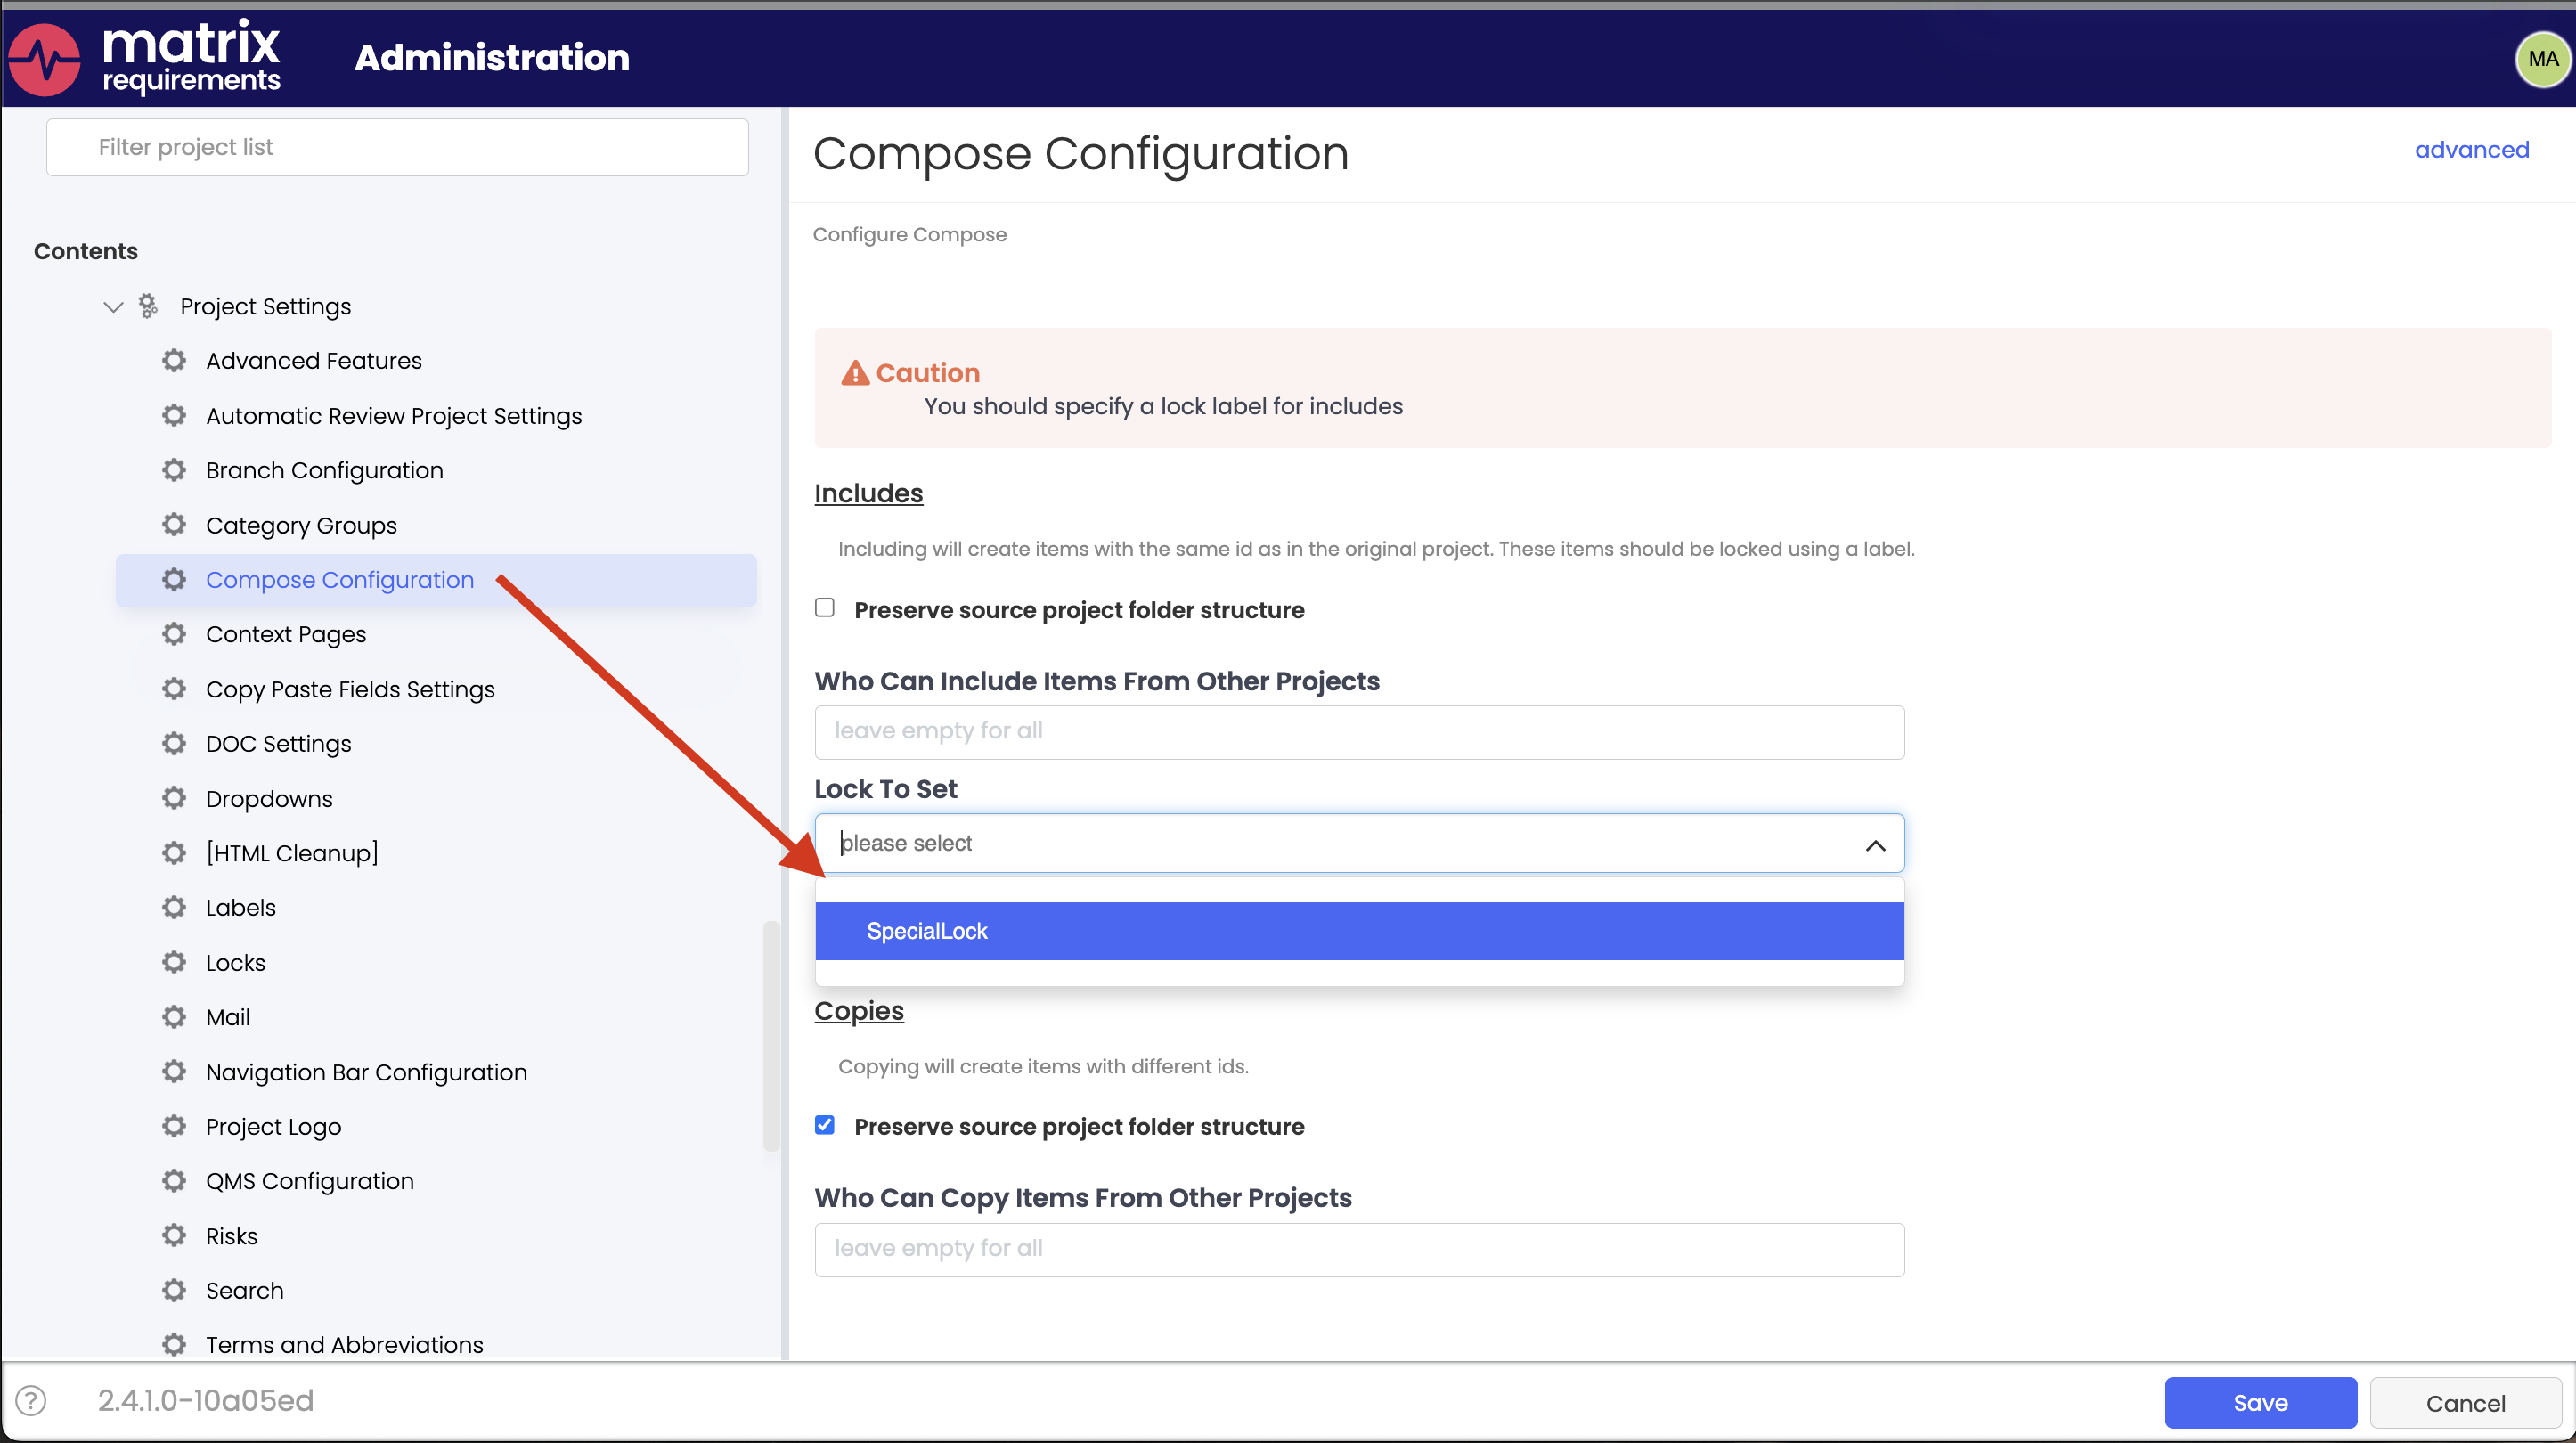Click gear icon beside Locks
Image resolution: width=2576 pixels, height=1443 pixels.
pos(174,962)
